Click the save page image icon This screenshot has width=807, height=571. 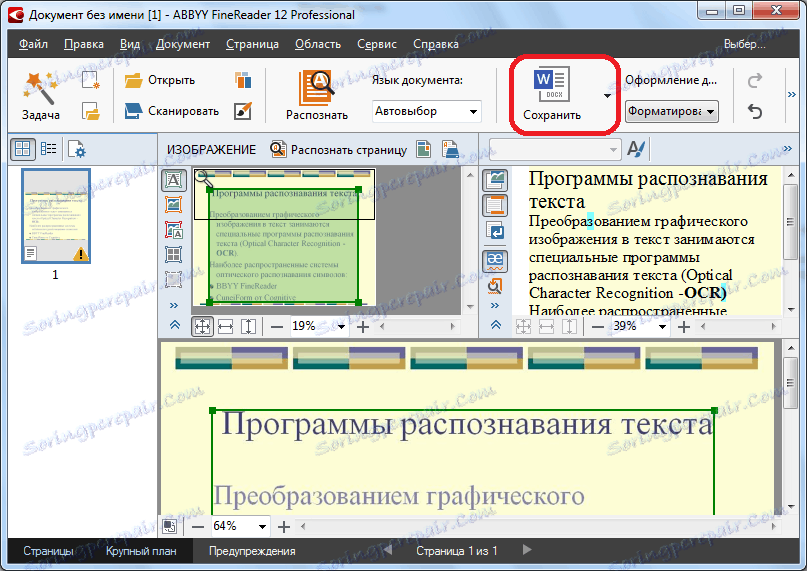point(450,150)
